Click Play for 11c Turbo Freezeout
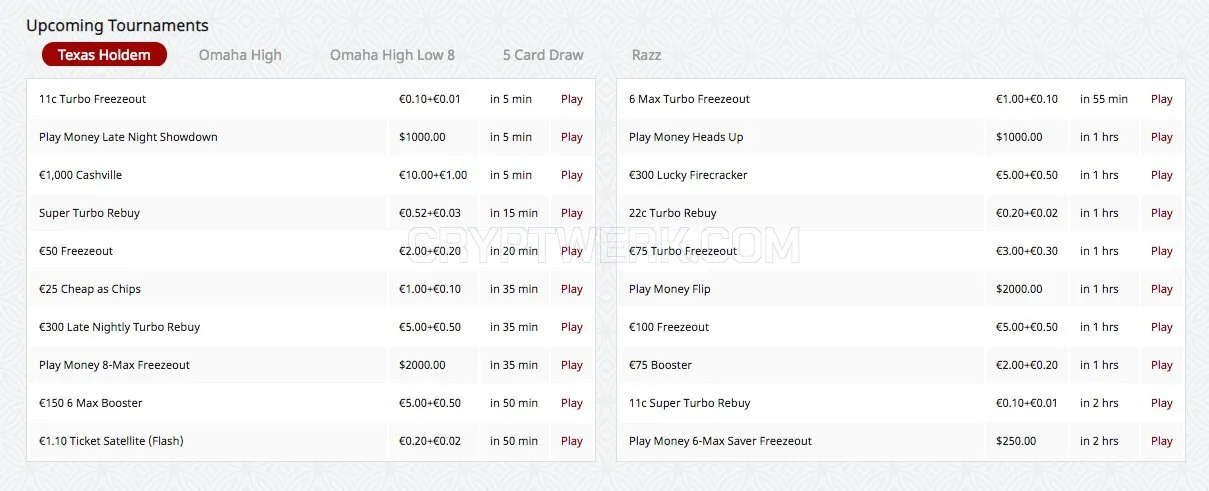The width and height of the screenshot is (1209, 491). [x=572, y=99]
